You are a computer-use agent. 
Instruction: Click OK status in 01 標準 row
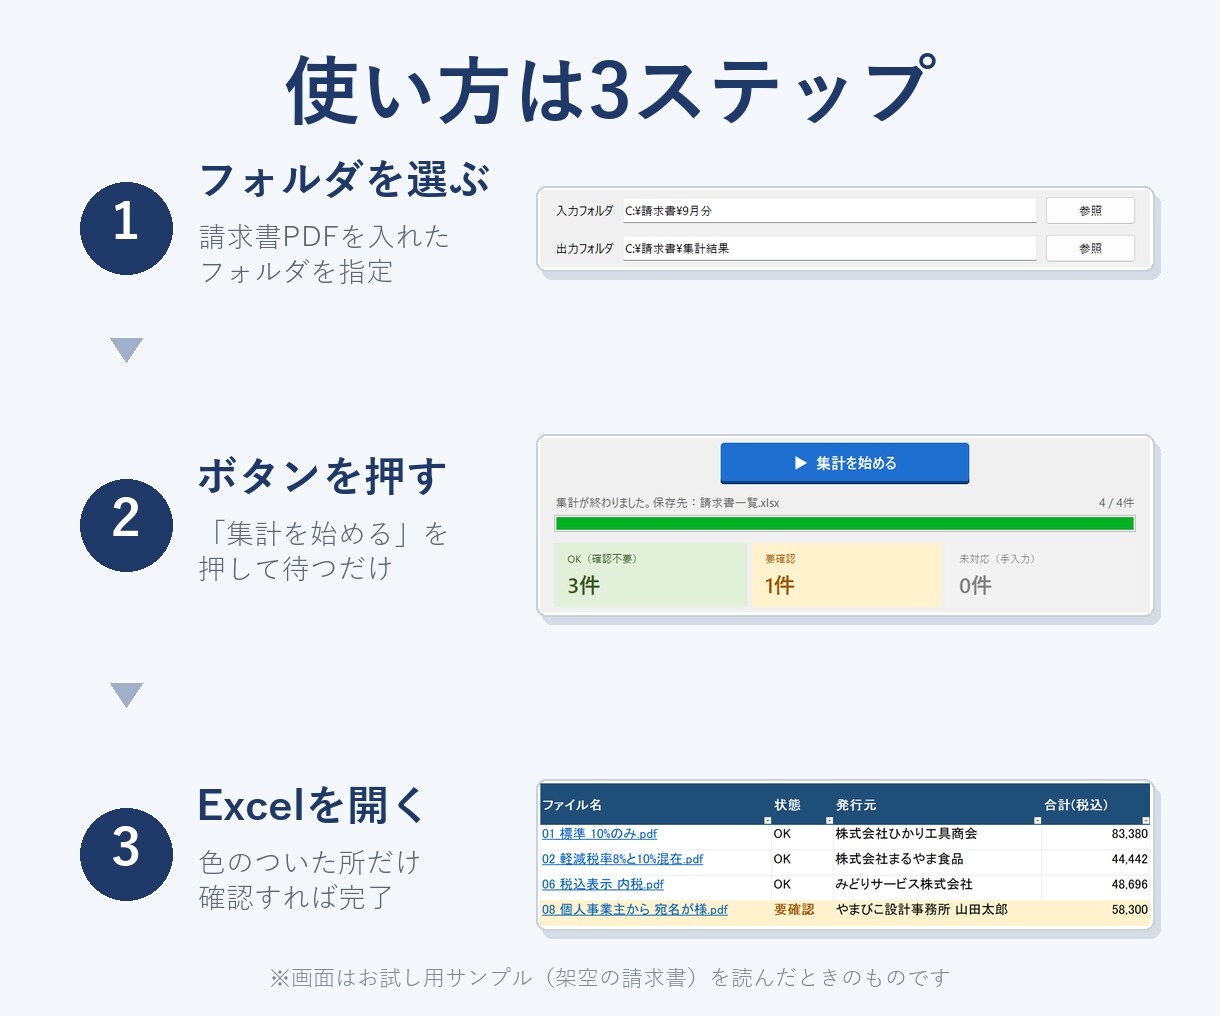point(782,834)
